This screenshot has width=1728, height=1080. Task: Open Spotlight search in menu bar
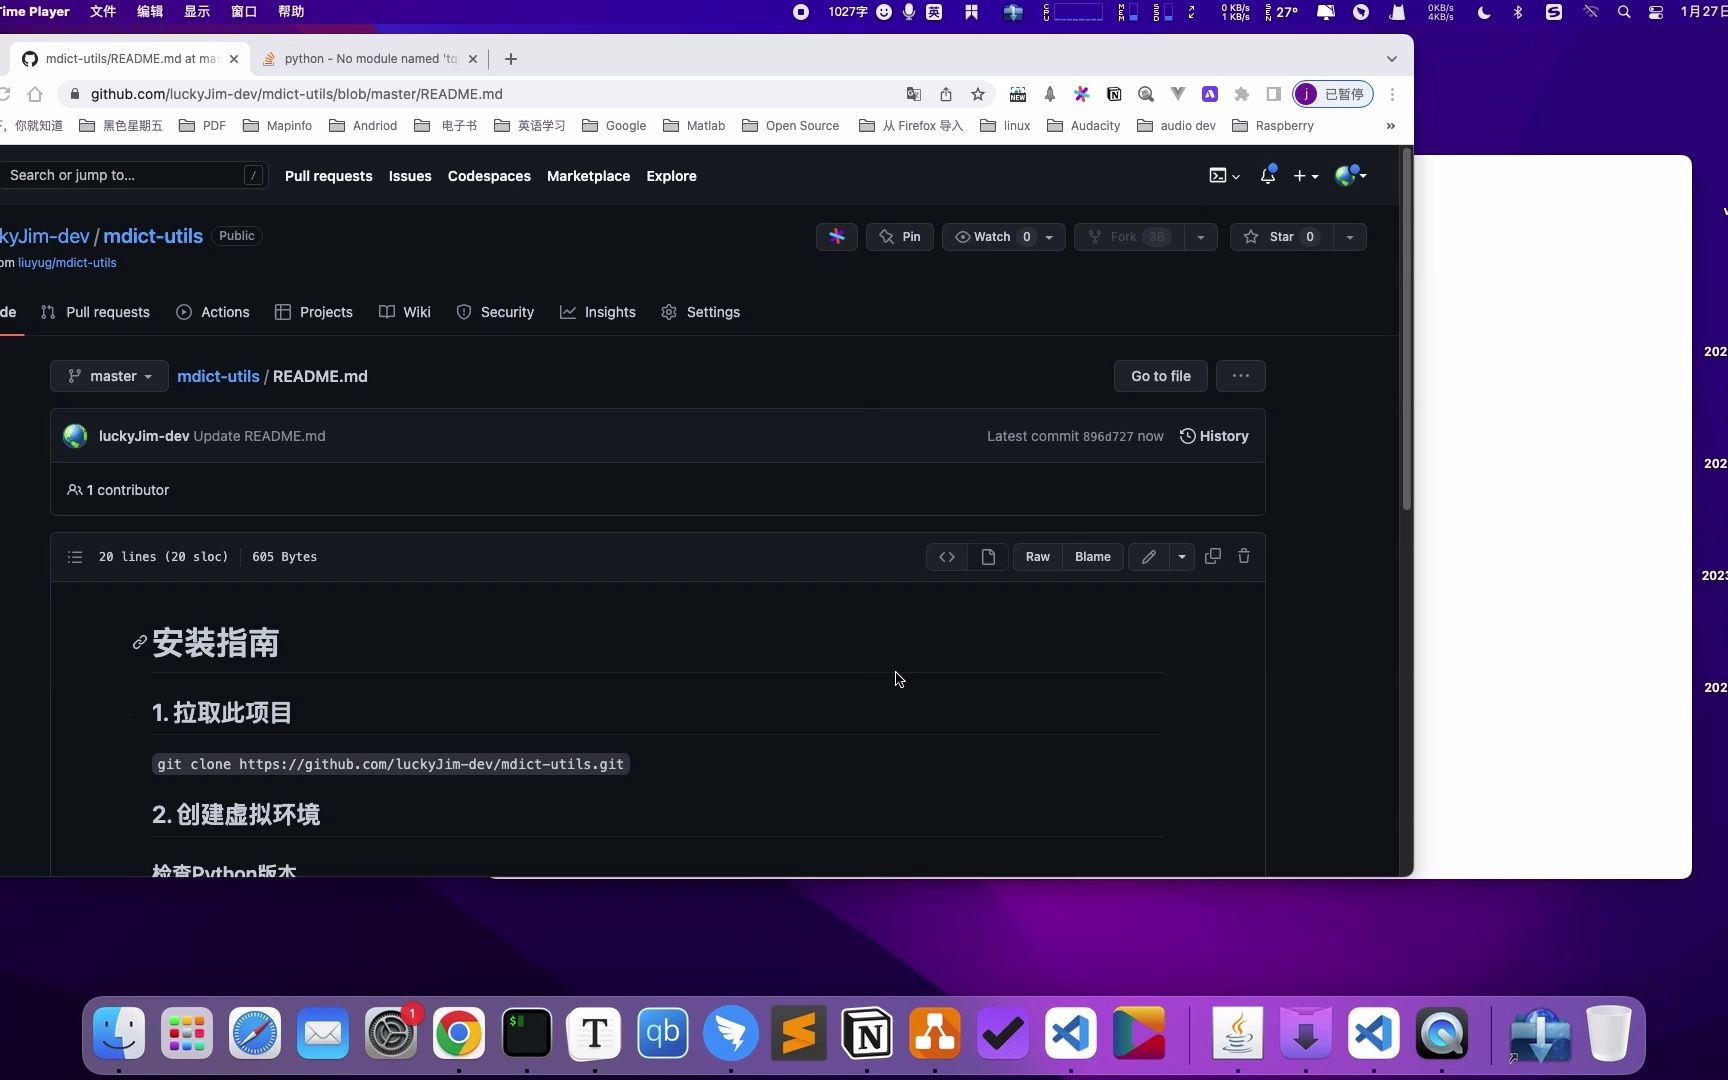pyautogui.click(x=1624, y=12)
